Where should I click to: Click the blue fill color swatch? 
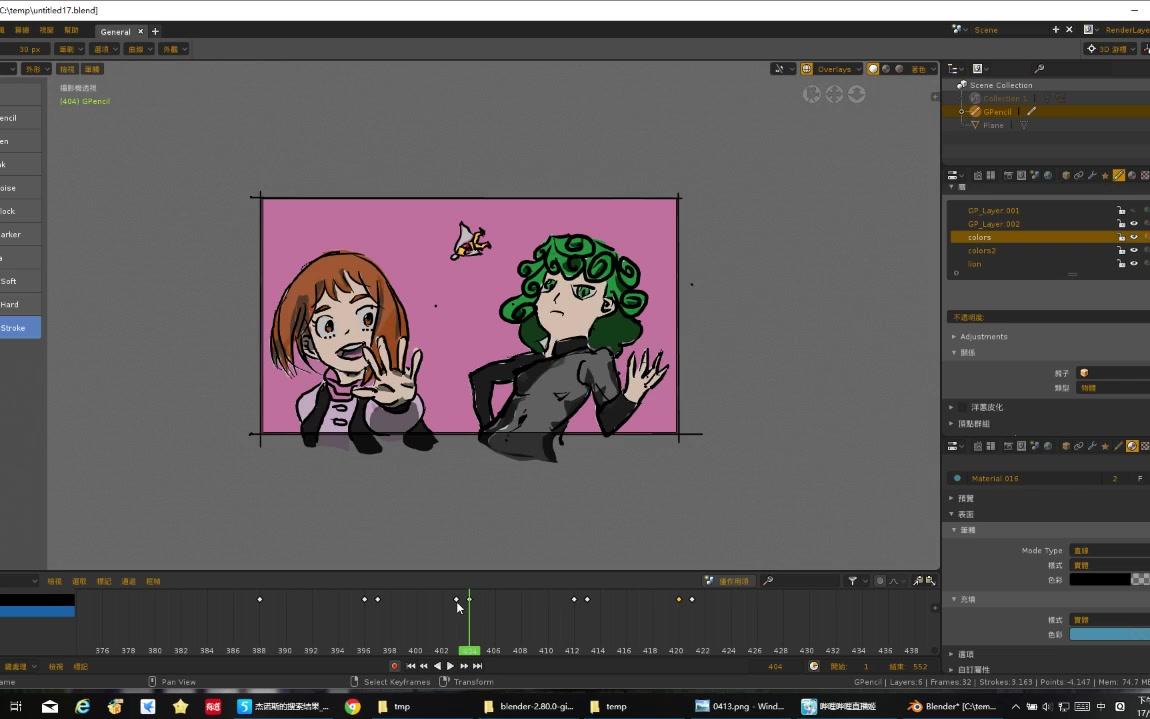(x=1110, y=635)
